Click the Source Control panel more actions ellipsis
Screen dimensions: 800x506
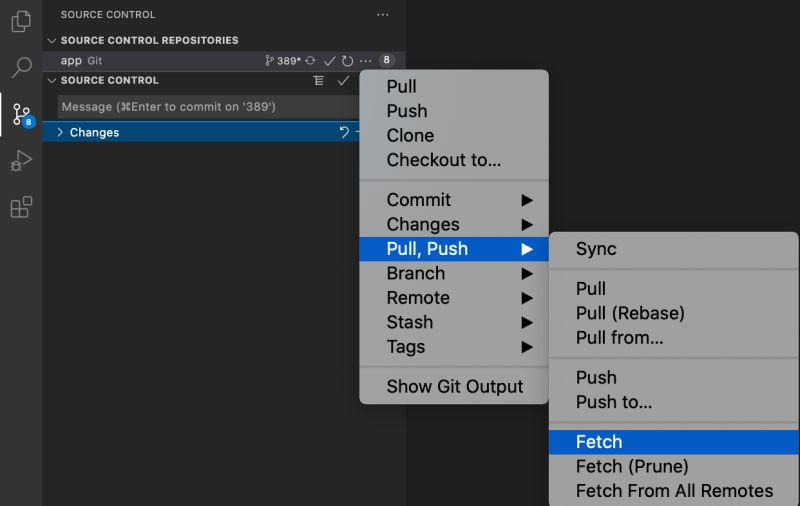pyautogui.click(x=383, y=15)
